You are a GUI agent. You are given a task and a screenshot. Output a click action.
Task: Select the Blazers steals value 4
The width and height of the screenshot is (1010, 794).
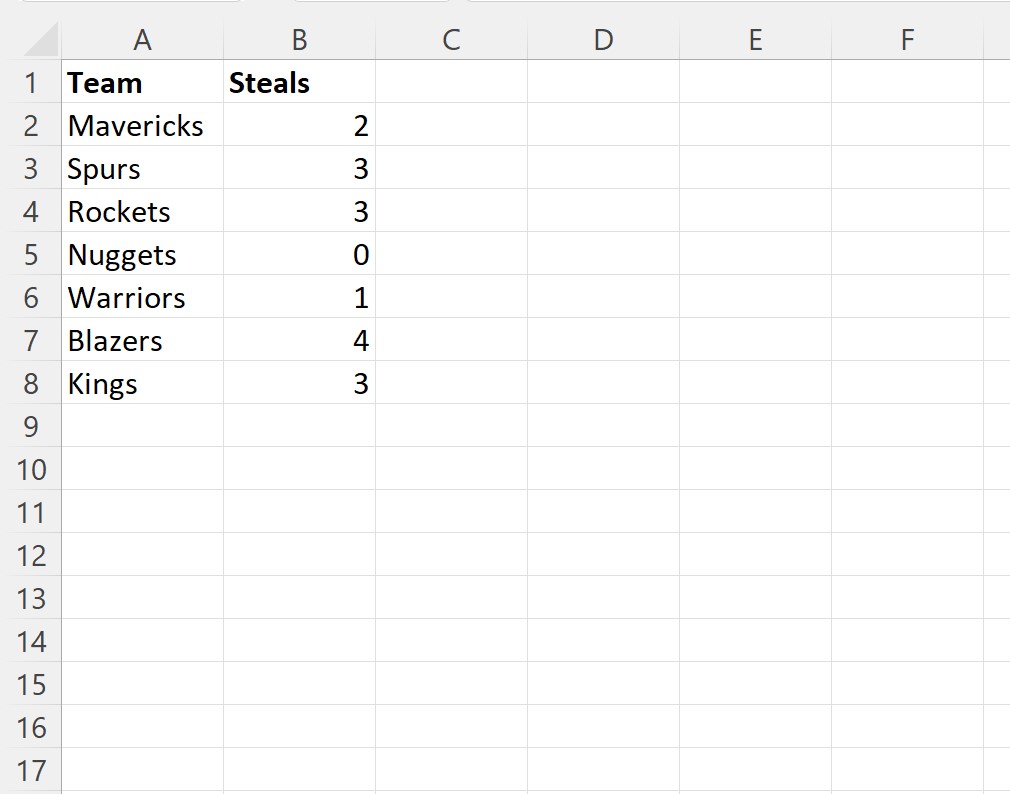[x=300, y=340]
